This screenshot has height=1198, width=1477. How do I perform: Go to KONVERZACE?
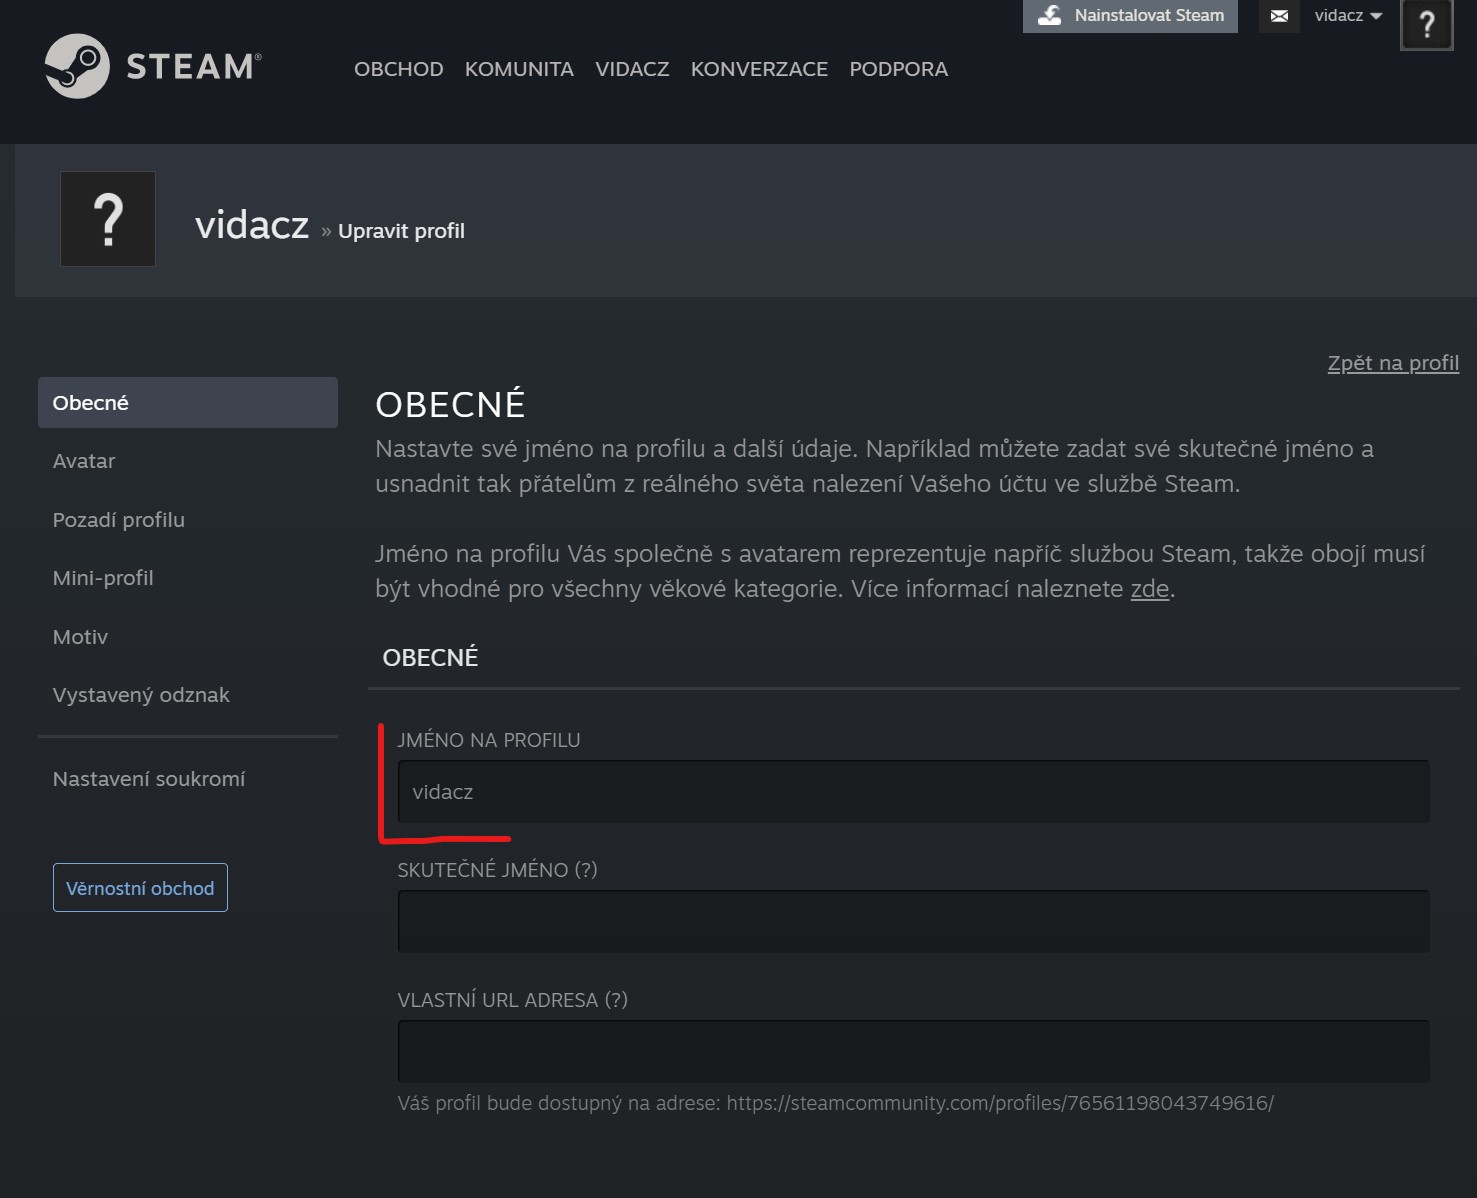(x=759, y=69)
